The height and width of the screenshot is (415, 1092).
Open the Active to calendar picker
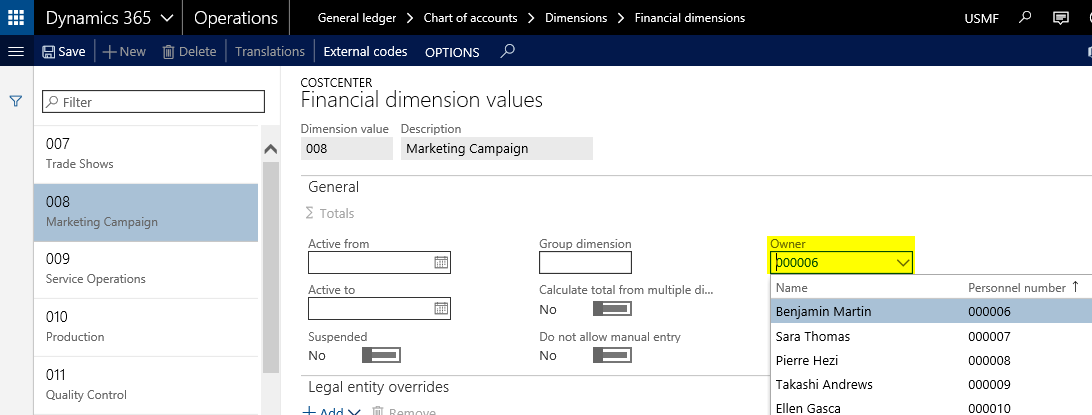pos(441,309)
